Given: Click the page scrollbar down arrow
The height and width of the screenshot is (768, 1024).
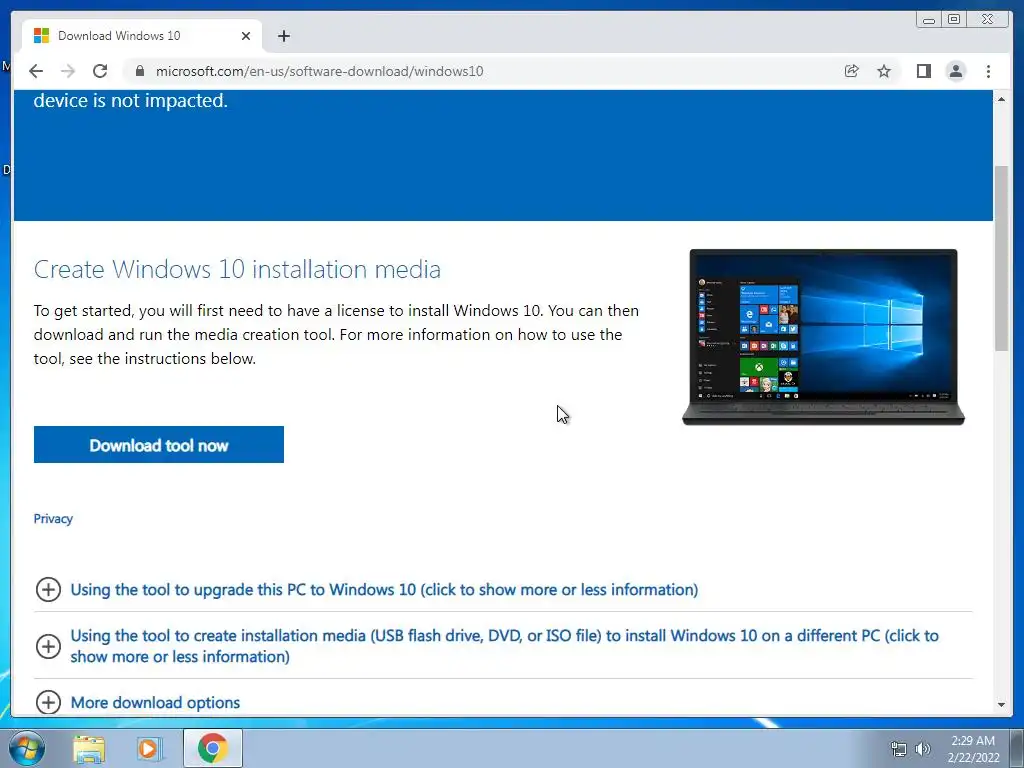Looking at the screenshot, I should [1001, 705].
